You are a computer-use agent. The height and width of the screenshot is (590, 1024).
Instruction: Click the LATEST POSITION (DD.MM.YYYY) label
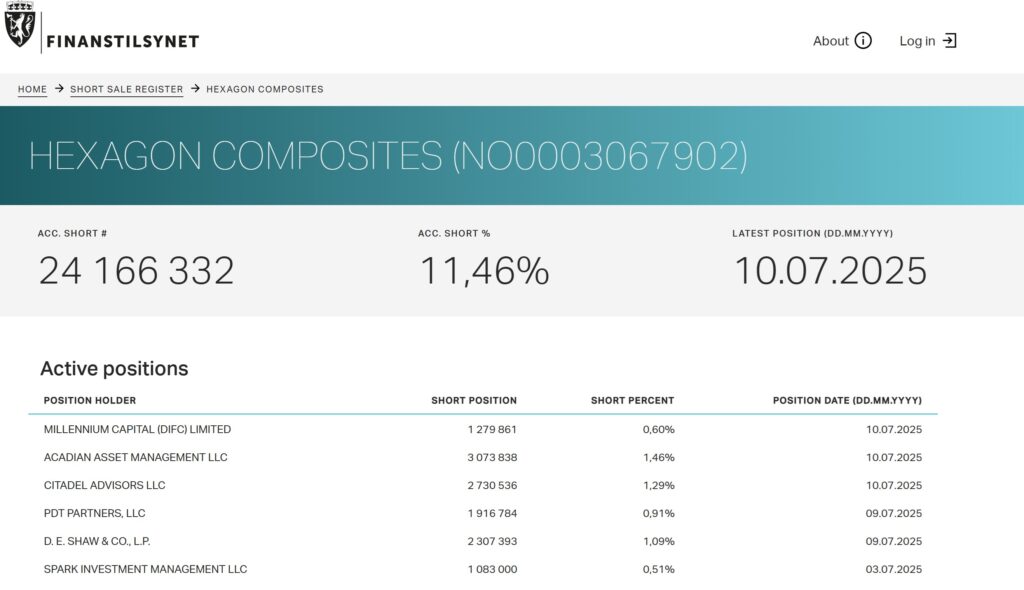click(x=812, y=233)
